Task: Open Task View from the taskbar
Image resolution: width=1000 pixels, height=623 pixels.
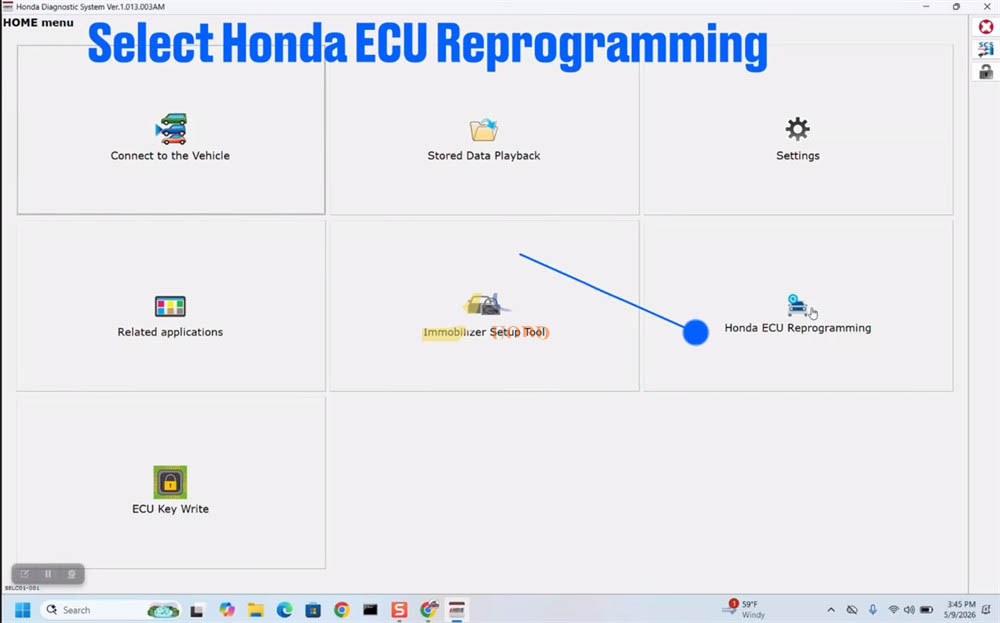Action: click(196, 610)
